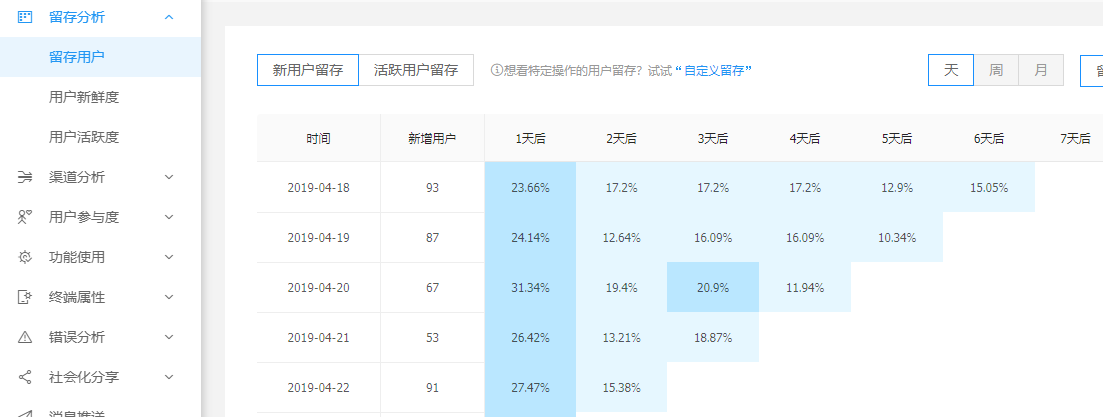Select the 新用户留存 tab

pos(308,70)
